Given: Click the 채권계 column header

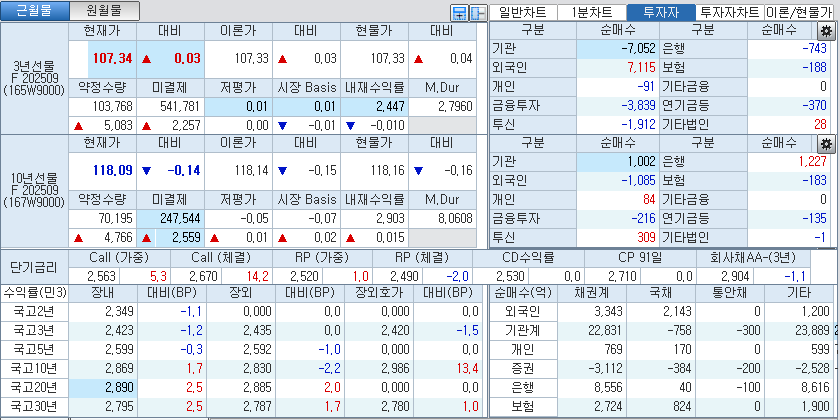Looking at the screenshot, I should [593, 293].
